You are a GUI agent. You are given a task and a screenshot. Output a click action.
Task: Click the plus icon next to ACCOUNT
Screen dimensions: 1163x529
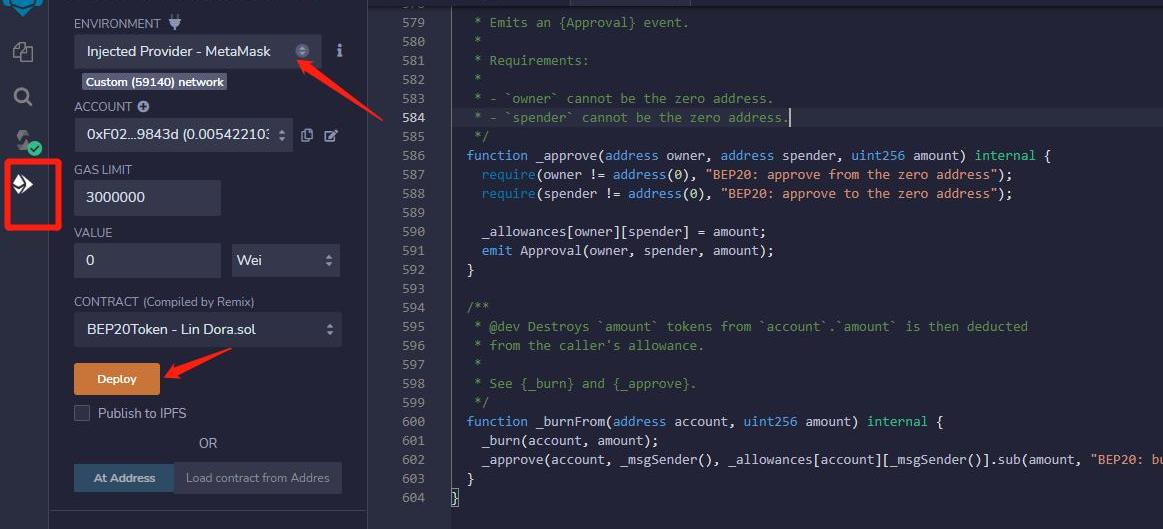(143, 107)
